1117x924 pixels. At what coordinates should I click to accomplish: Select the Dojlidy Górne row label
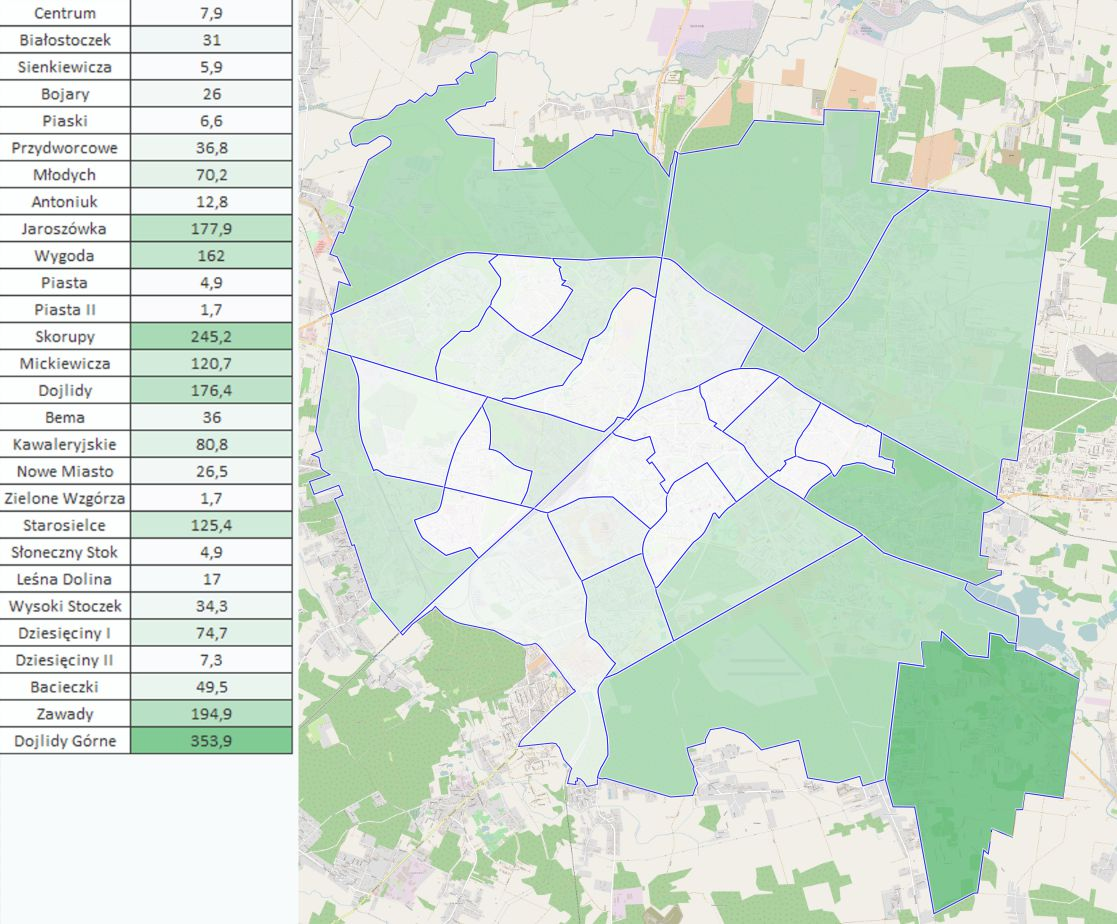(x=65, y=741)
